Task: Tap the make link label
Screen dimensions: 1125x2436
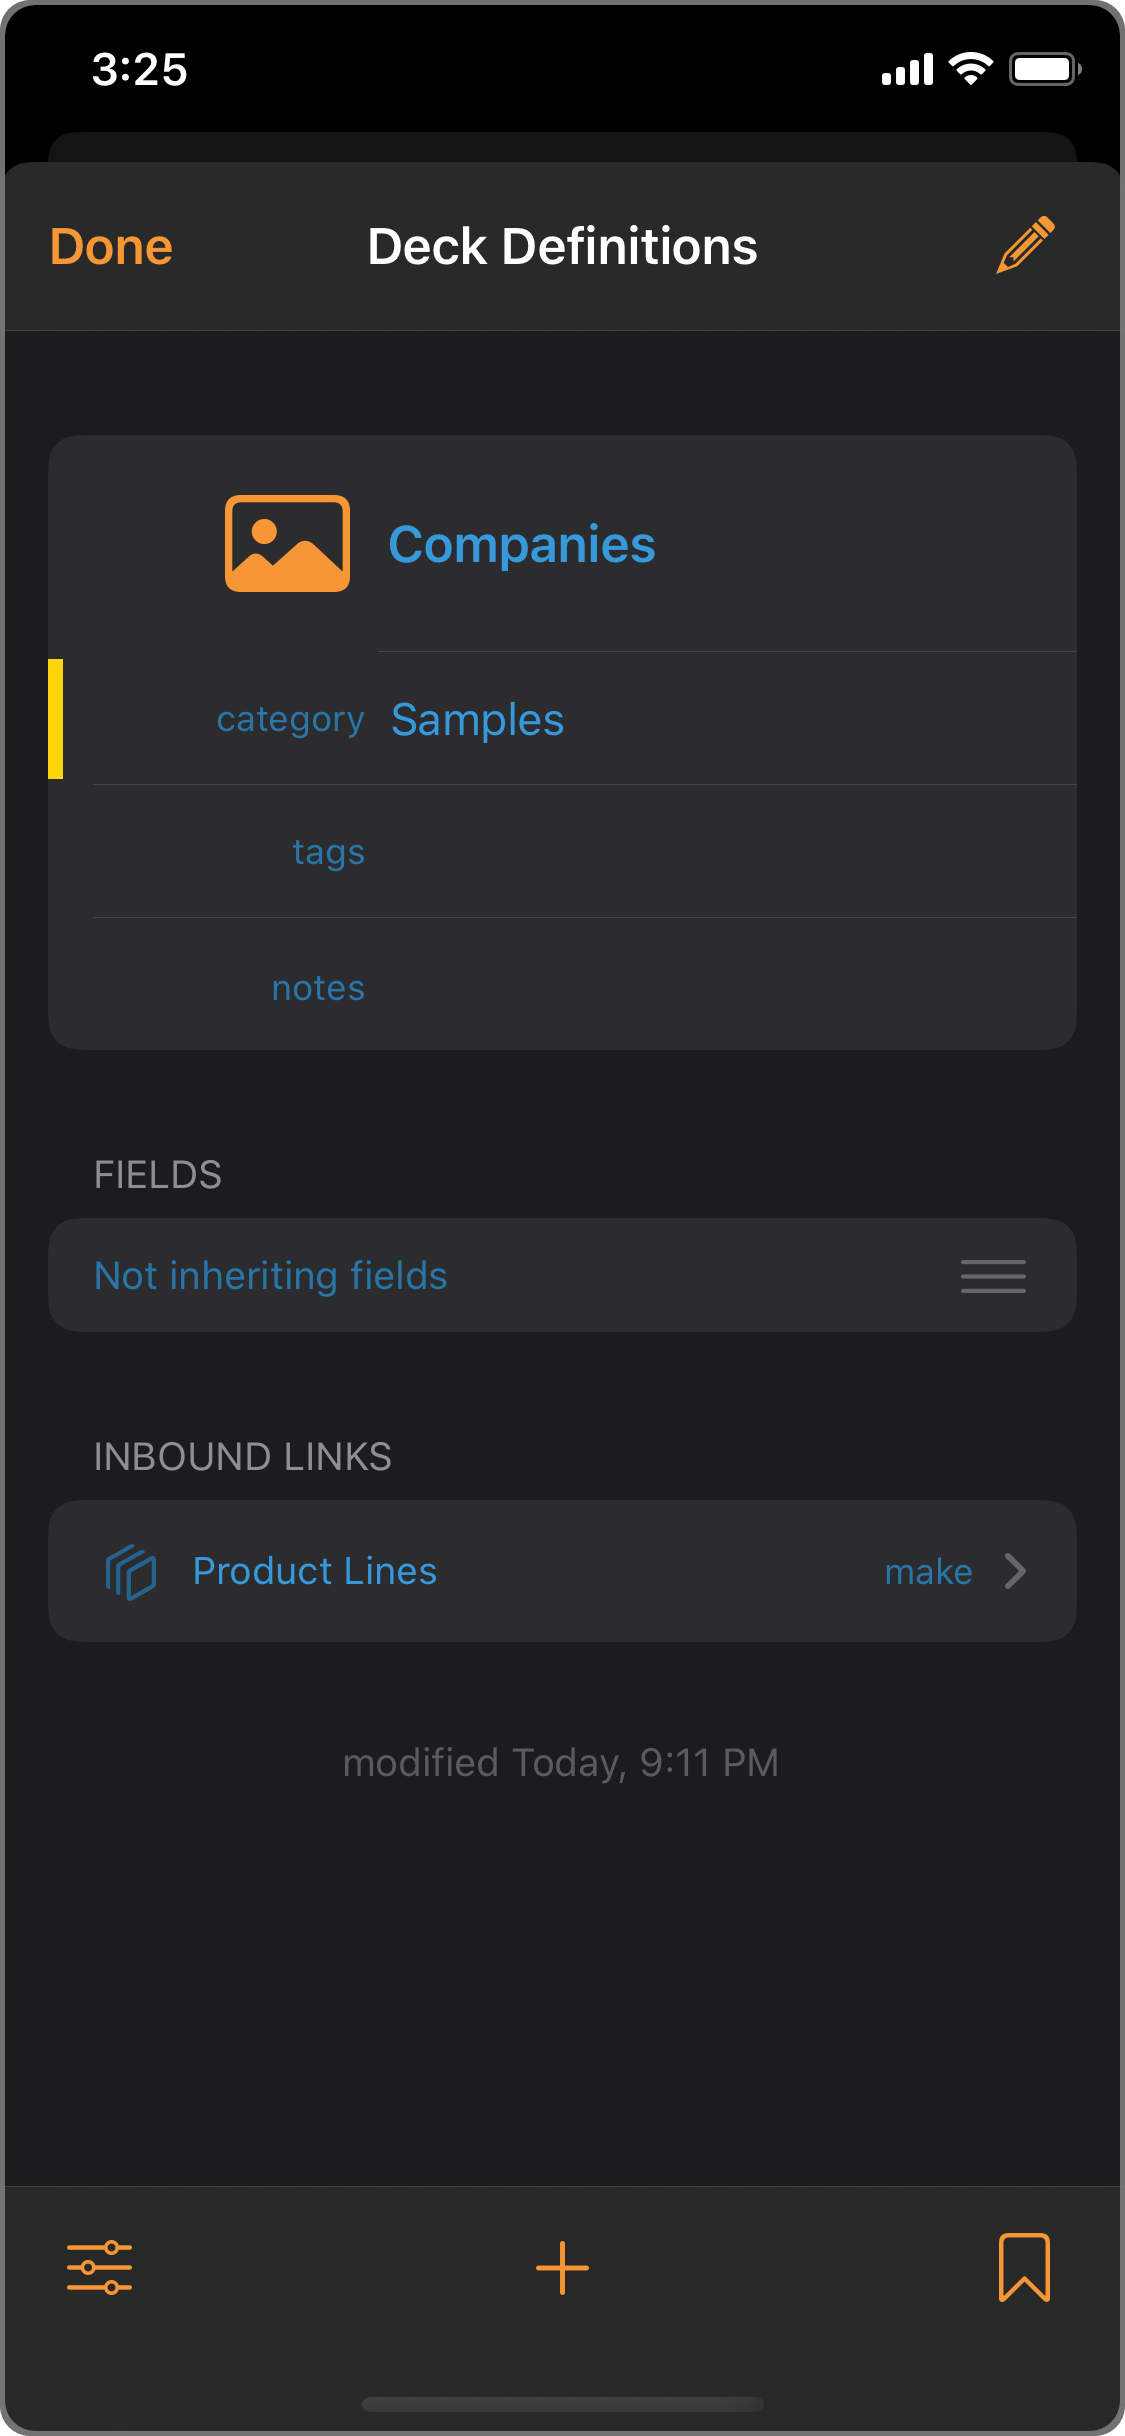Action: 928,1572
